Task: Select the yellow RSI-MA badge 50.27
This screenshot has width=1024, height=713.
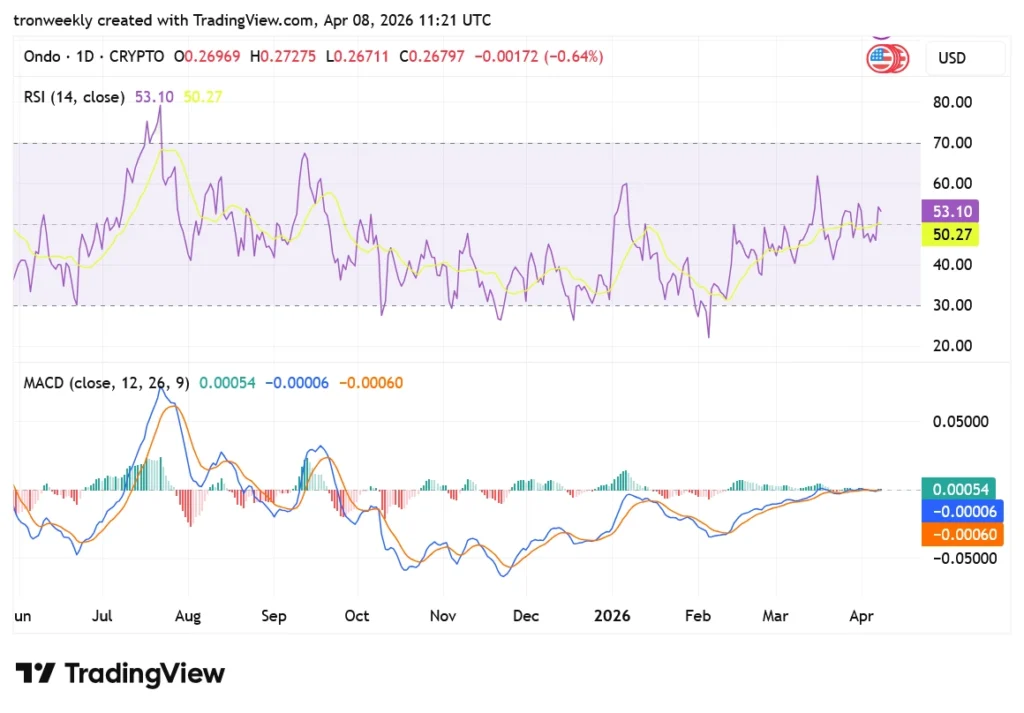Action: [950, 234]
